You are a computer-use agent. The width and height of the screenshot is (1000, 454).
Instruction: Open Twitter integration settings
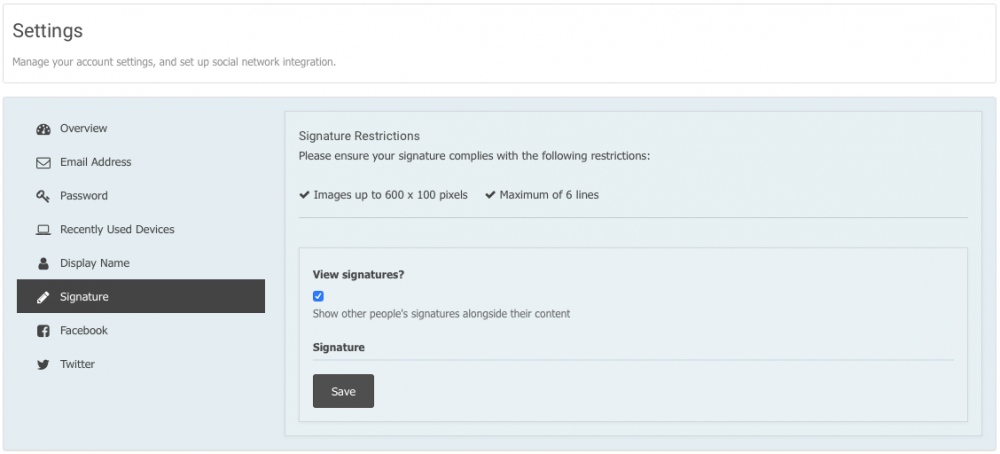tap(141, 364)
